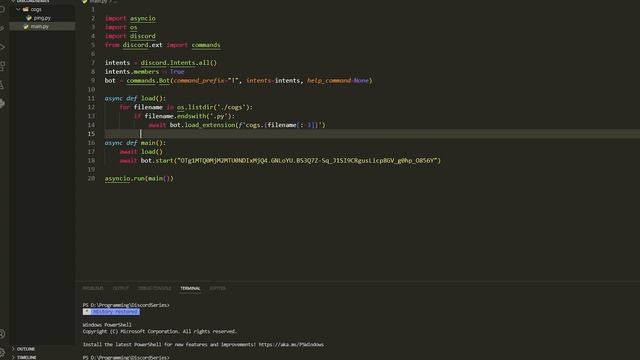Click the 'import os' line
Viewport: 640px width, 360px height.
(121, 27)
